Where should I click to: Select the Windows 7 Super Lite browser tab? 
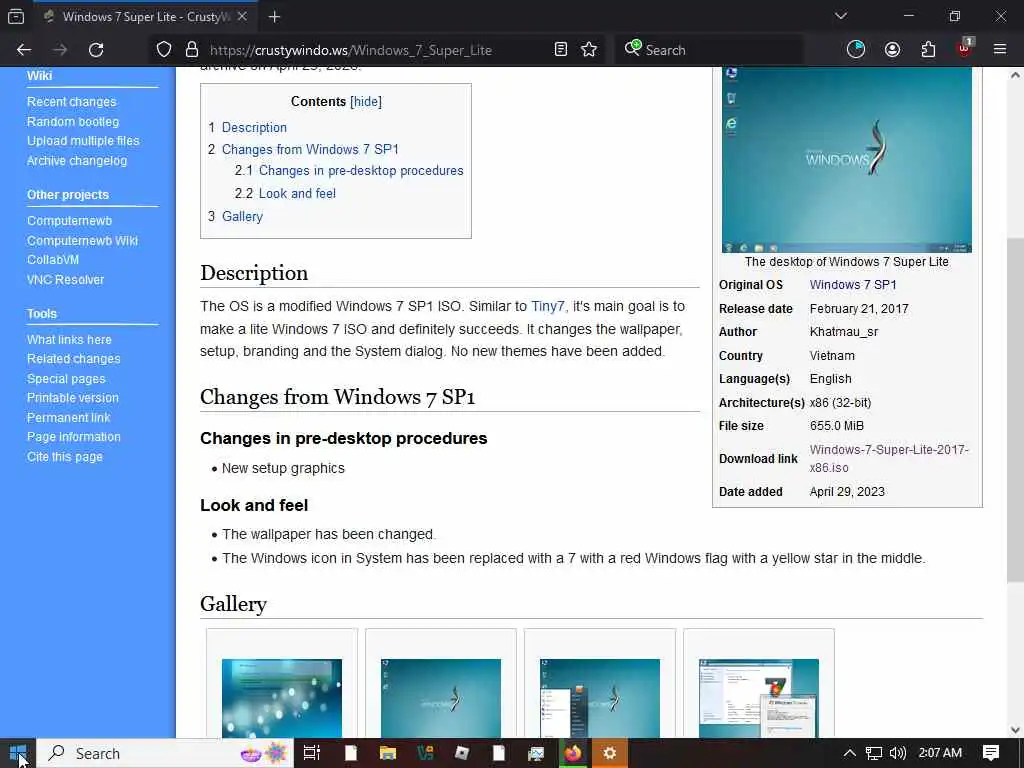145,17
